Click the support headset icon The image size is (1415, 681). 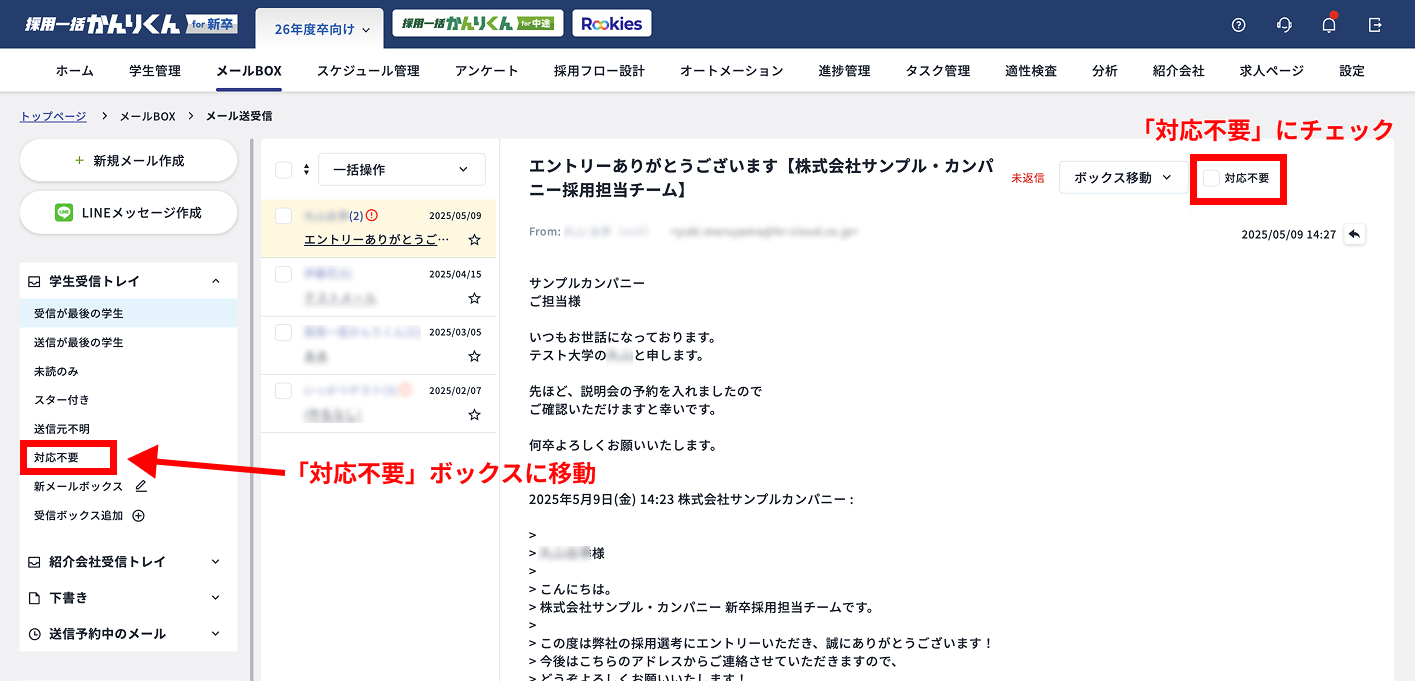tap(1284, 25)
